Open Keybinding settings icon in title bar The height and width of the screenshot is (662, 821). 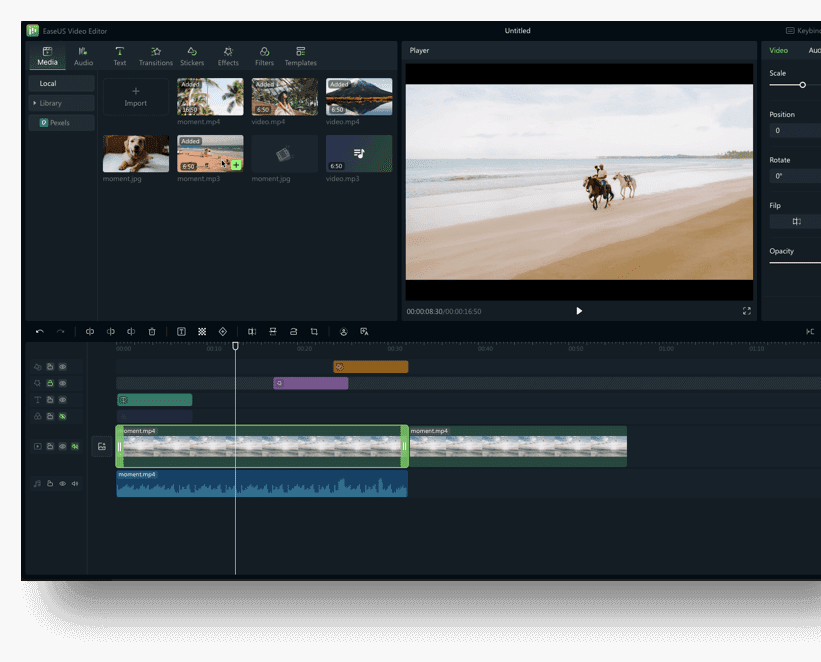tap(790, 31)
